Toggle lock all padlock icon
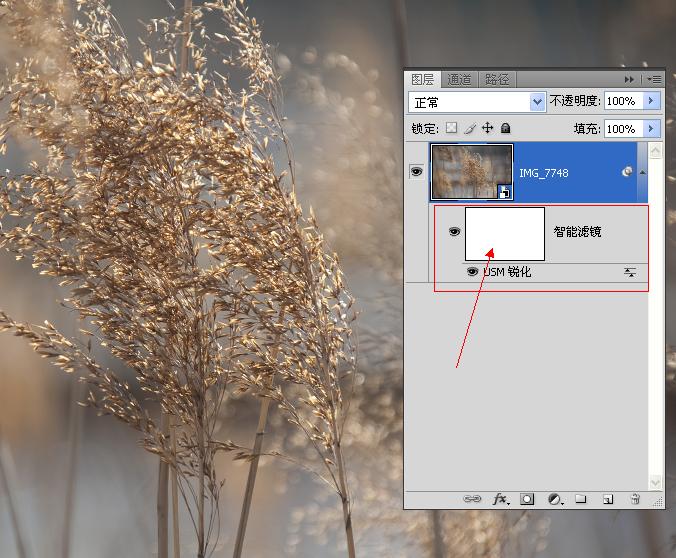676x558 pixels. (x=506, y=128)
